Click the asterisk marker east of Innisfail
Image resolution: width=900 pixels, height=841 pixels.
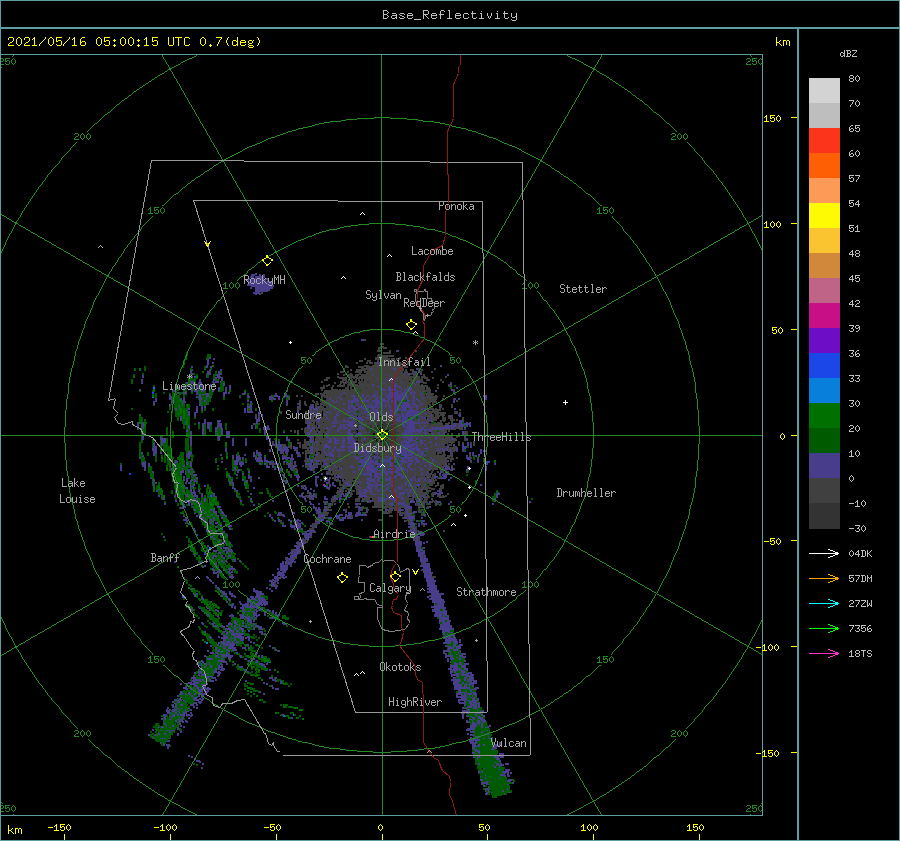[x=475, y=343]
